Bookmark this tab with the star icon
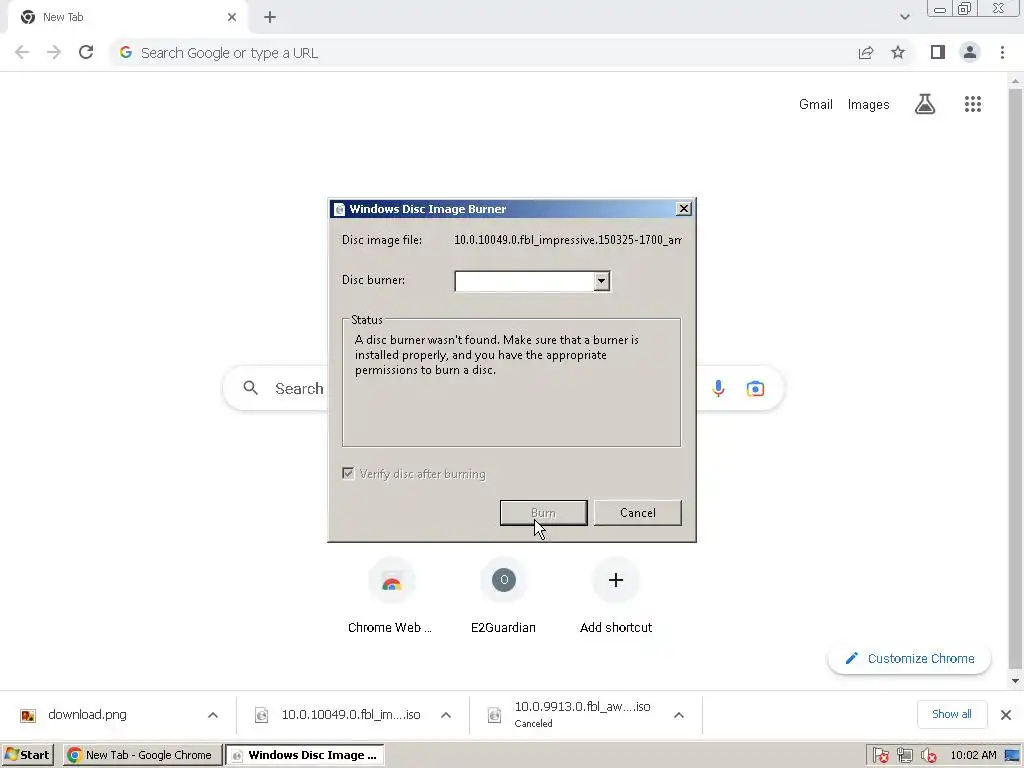This screenshot has height=768, width=1024. tap(898, 52)
